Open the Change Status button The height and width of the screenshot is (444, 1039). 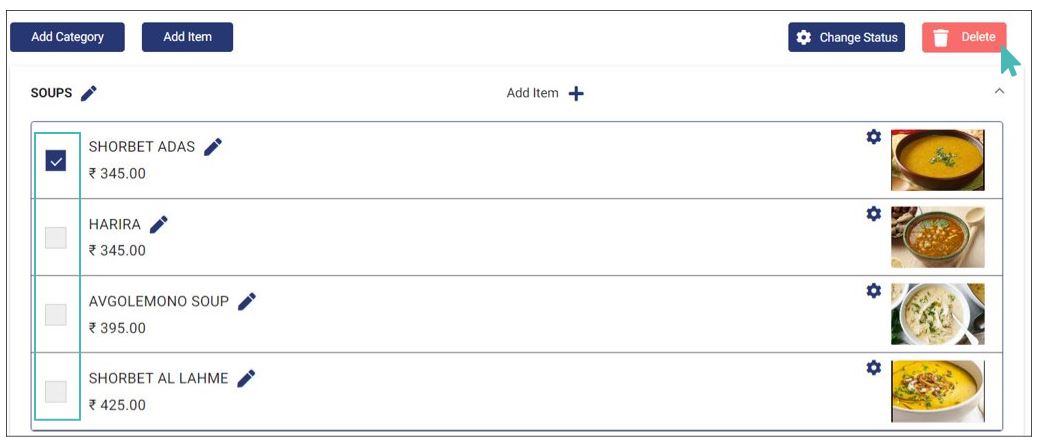846,37
